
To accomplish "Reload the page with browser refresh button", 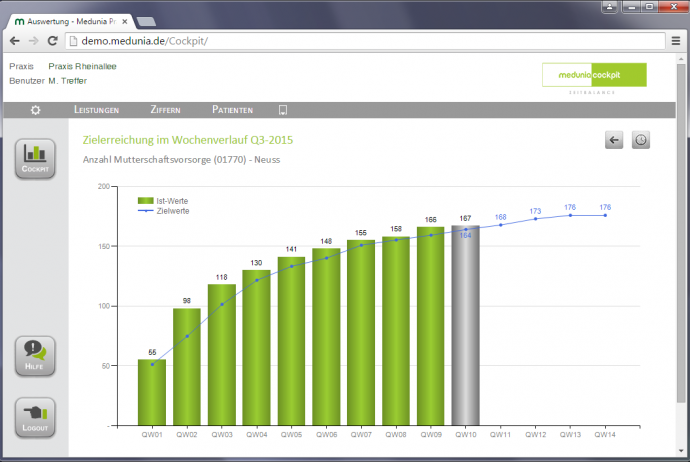I will [52, 40].
